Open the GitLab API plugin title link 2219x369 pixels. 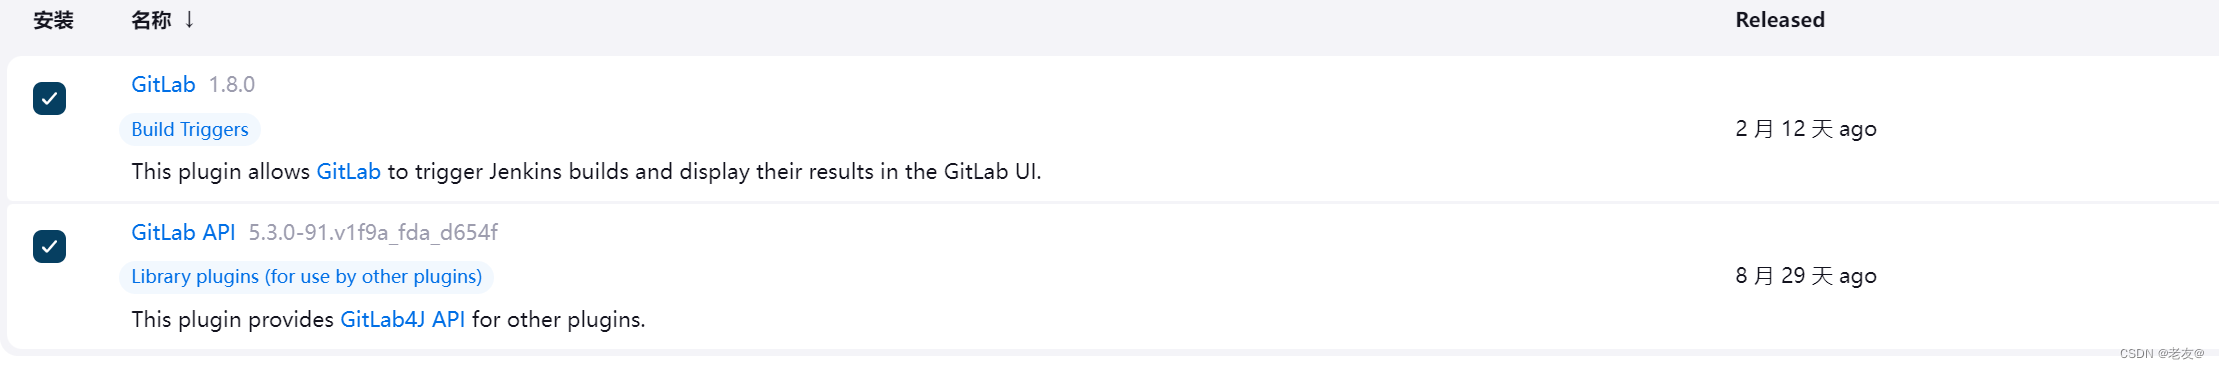coord(183,232)
